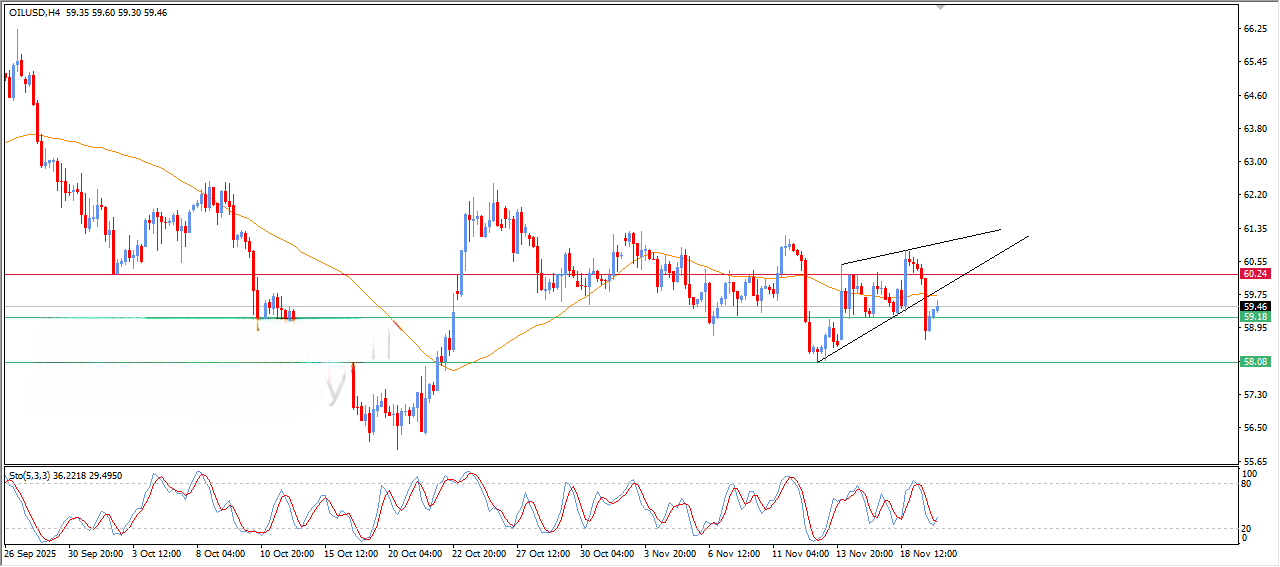Click the 66.25 price scale label
The height and width of the screenshot is (567, 1280).
1255,29
